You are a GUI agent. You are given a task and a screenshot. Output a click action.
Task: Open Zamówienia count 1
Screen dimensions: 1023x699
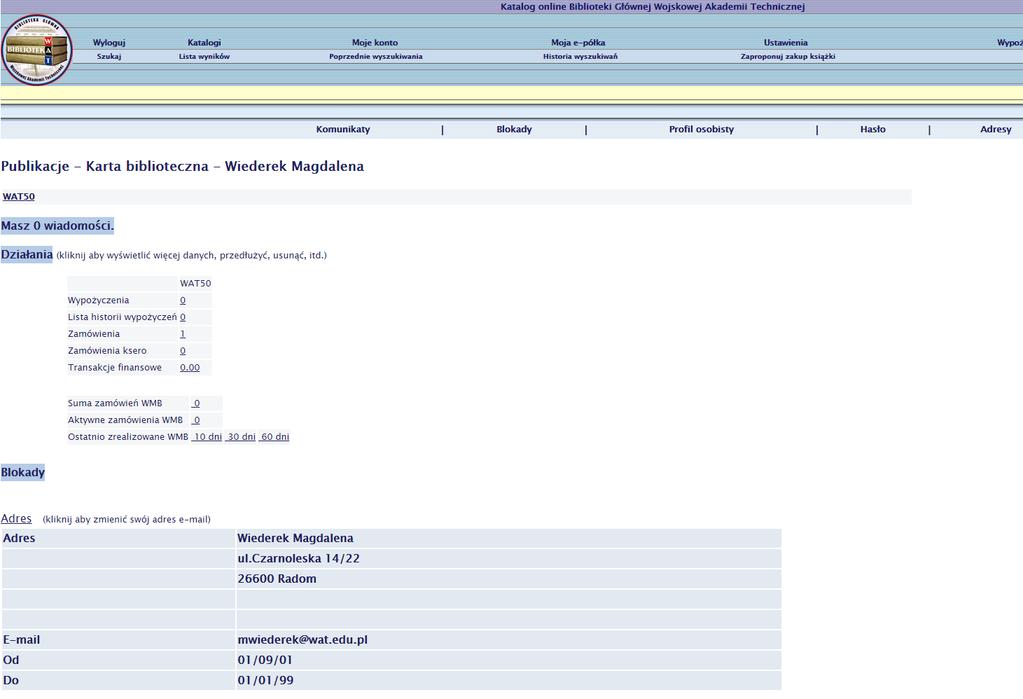[x=183, y=334]
